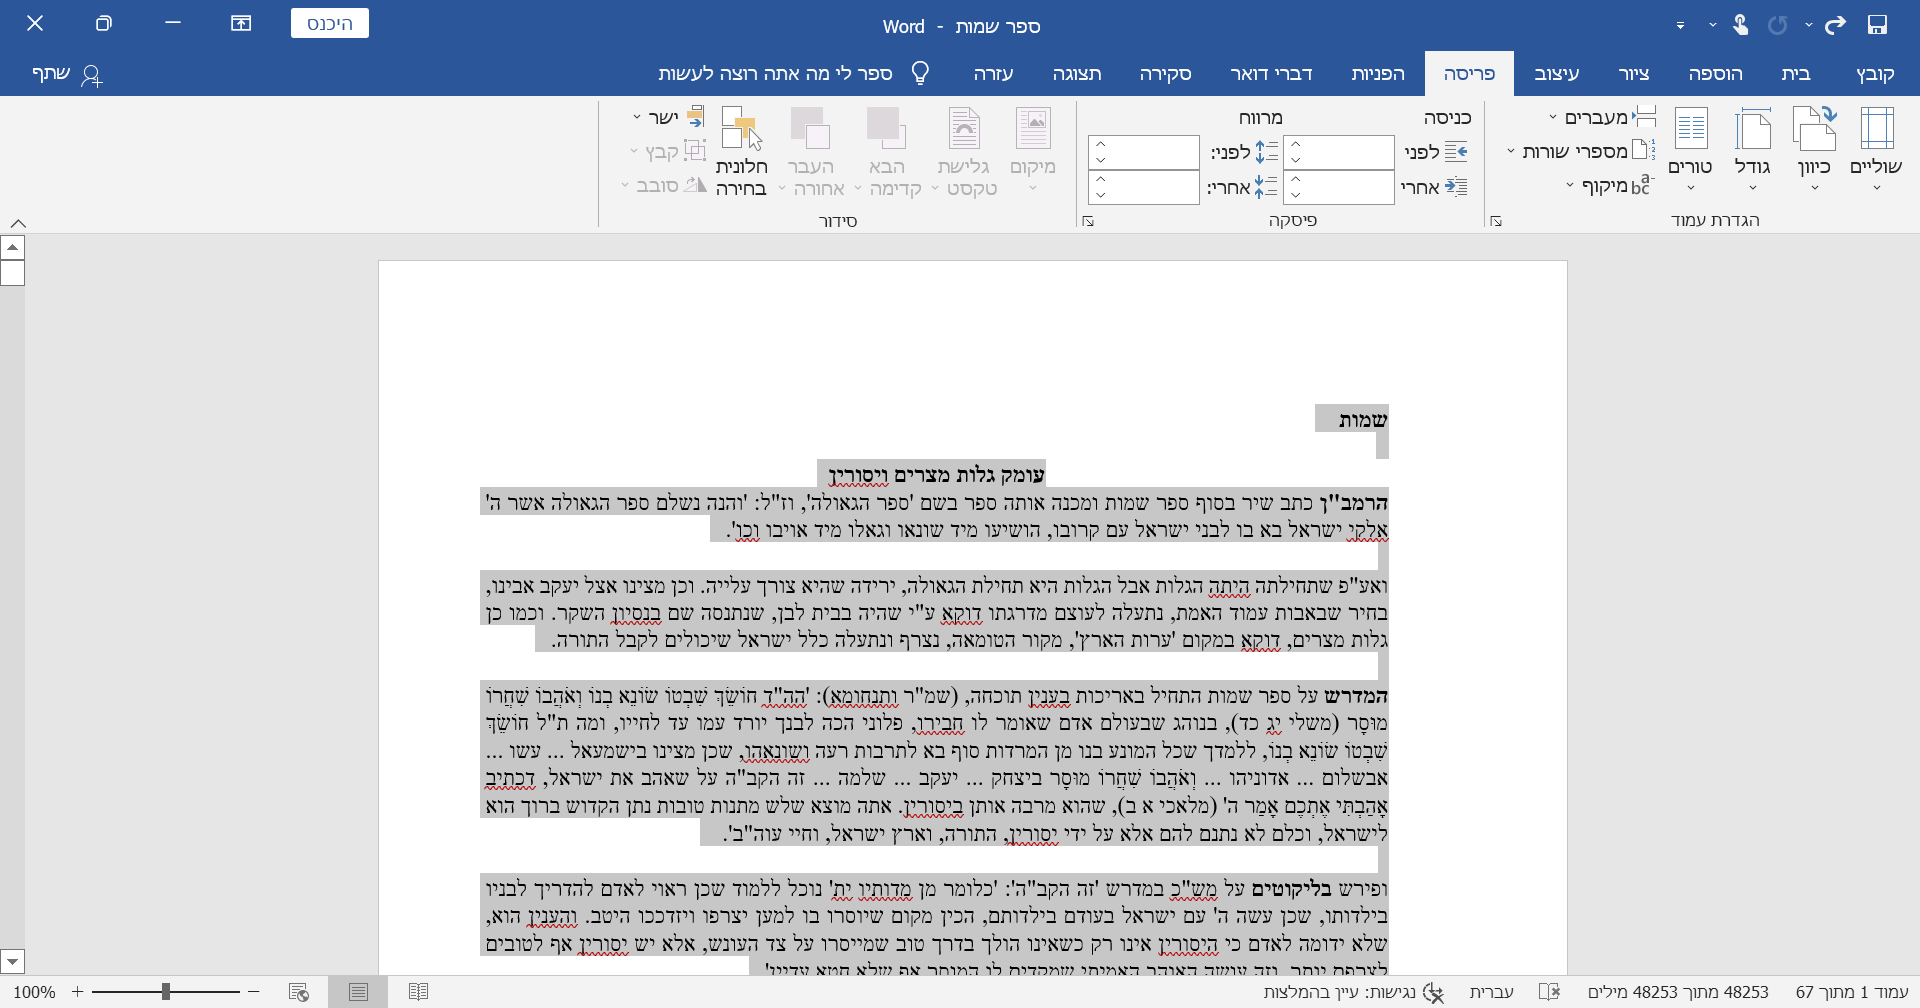The width and height of the screenshot is (1920, 1008).
Task: Open the קובץ (File) tab
Action: click(1875, 73)
